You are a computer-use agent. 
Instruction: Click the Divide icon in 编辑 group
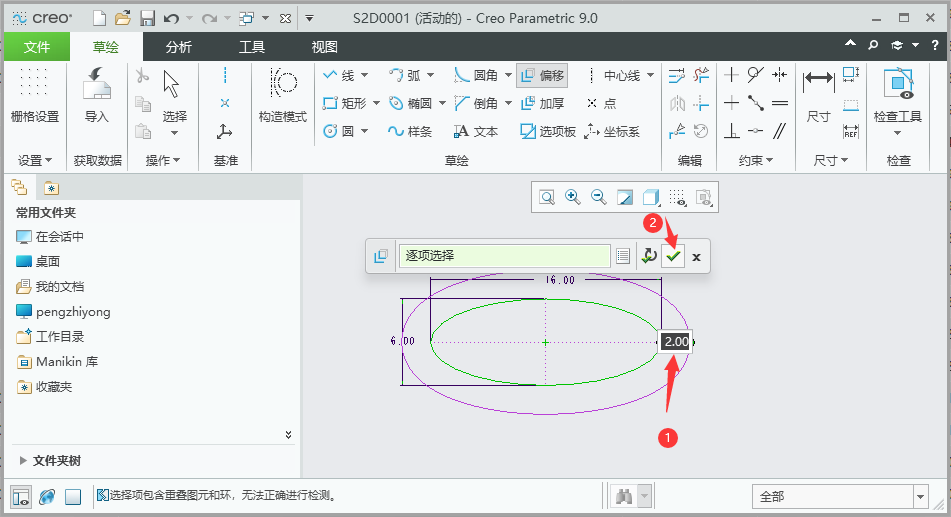pyautogui.click(x=677, y=131)
